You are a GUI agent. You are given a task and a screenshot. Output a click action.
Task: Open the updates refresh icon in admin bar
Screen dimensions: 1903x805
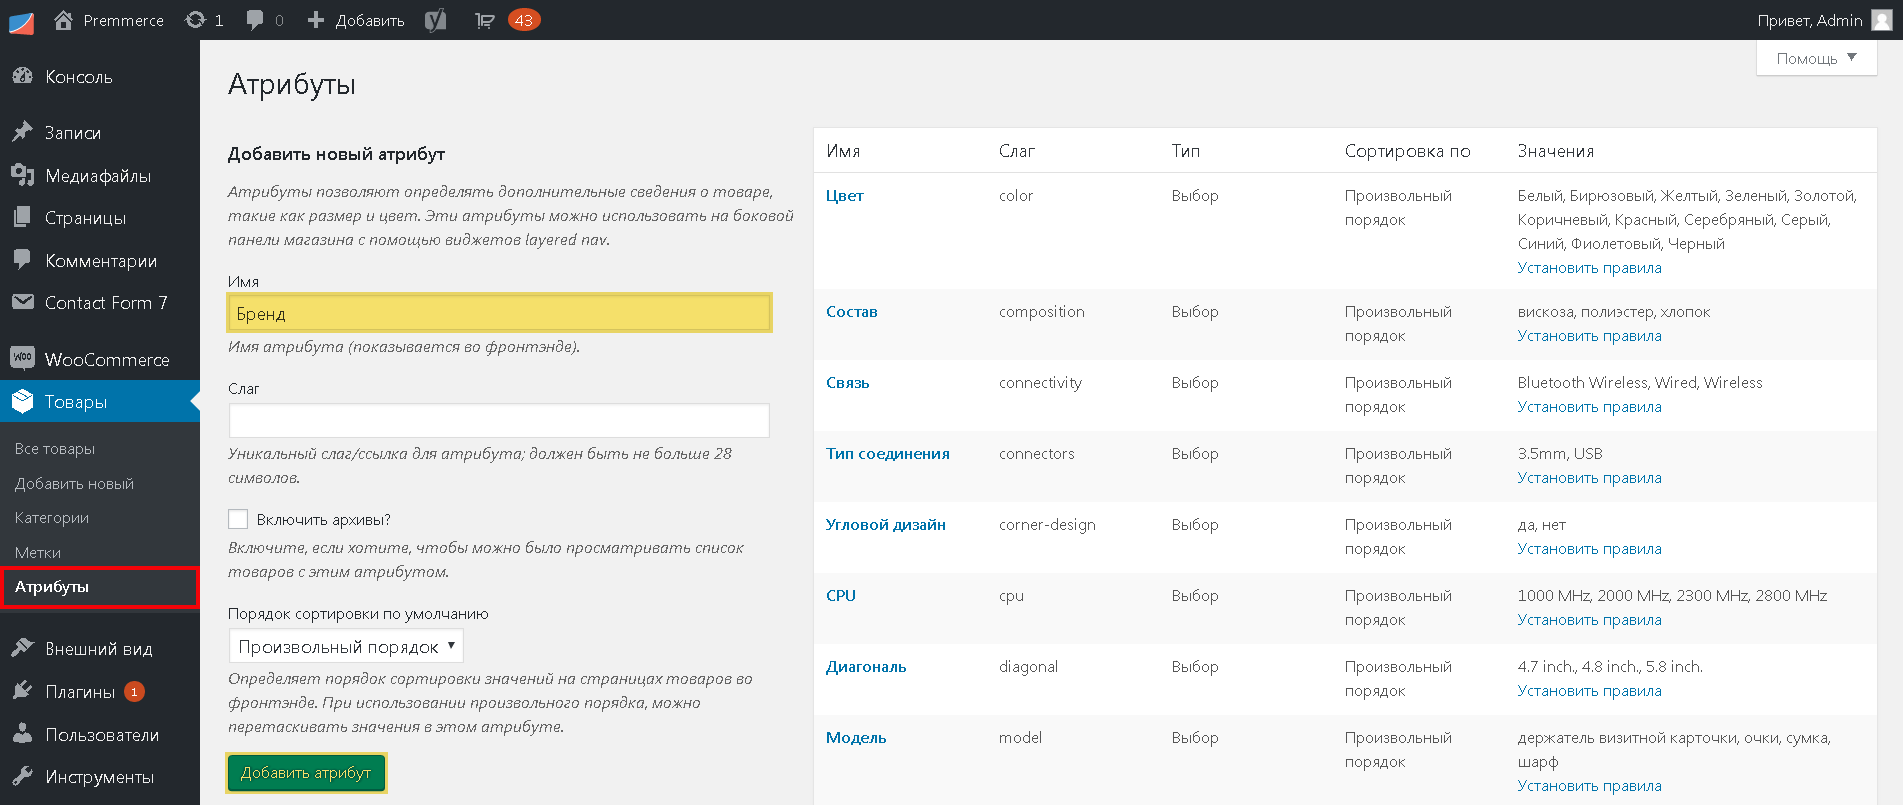pos(195,20)
